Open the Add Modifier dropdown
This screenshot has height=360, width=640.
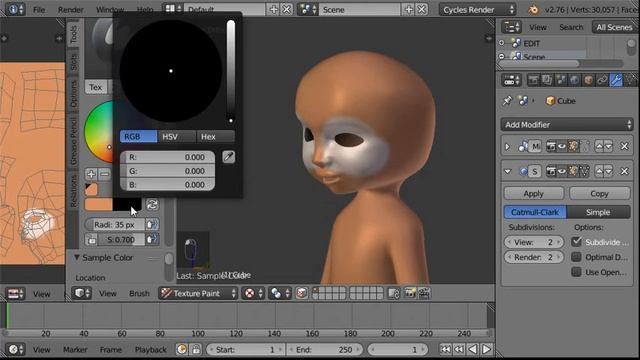tap(567, 124)
